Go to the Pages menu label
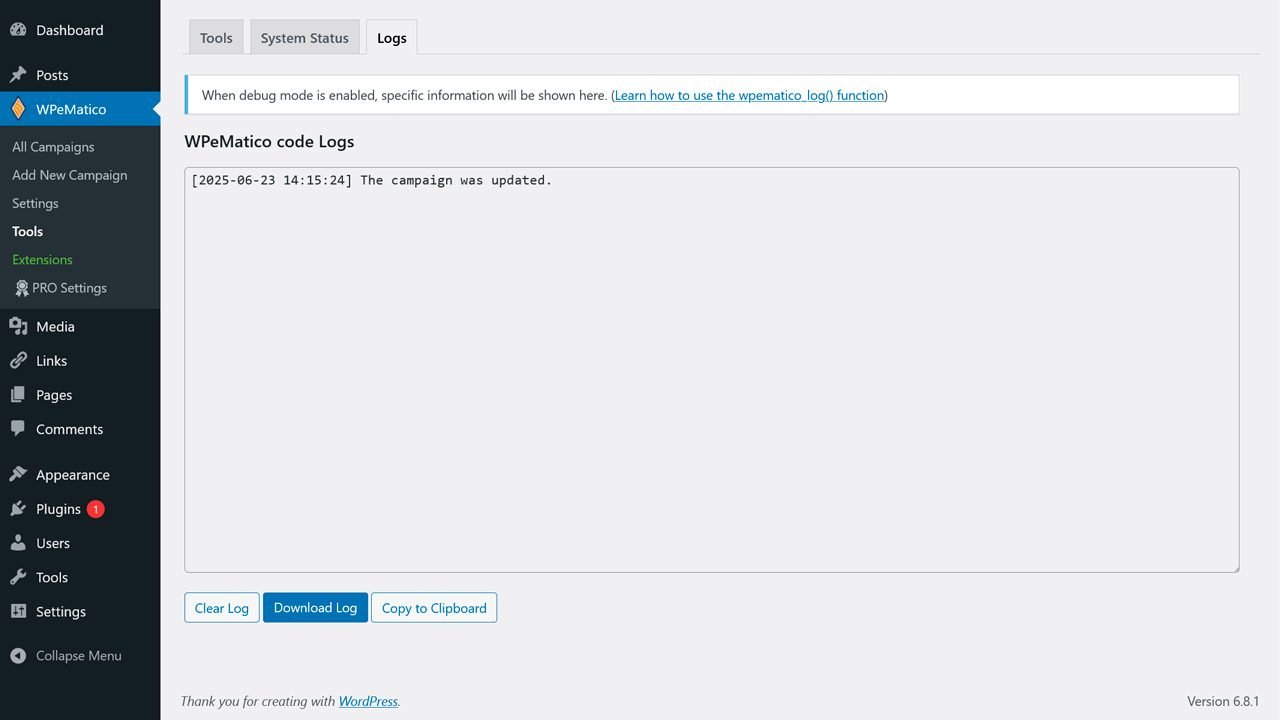 click(x=54, y=395)
